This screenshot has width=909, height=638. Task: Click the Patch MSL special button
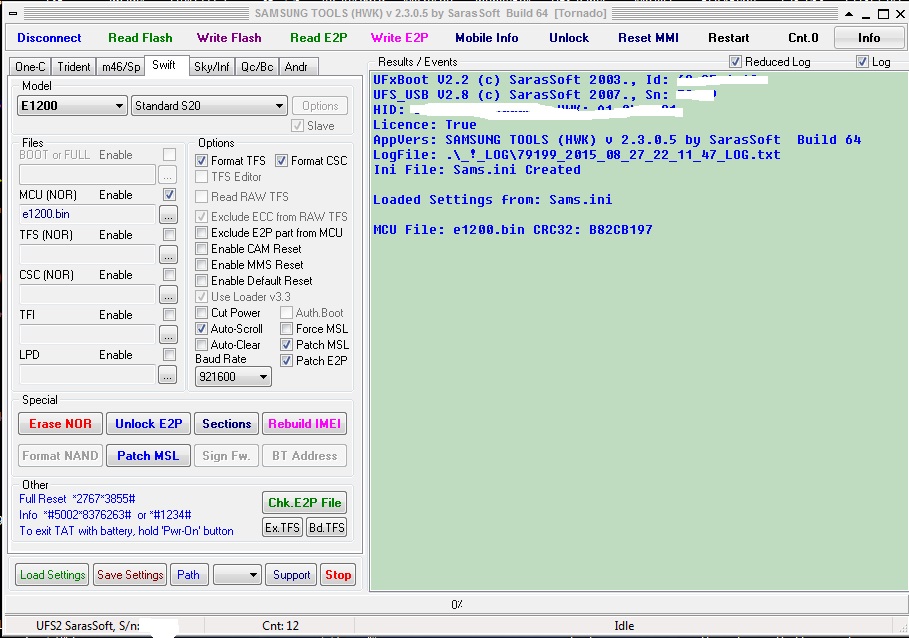pyautogui.click(x=148, y=455)
